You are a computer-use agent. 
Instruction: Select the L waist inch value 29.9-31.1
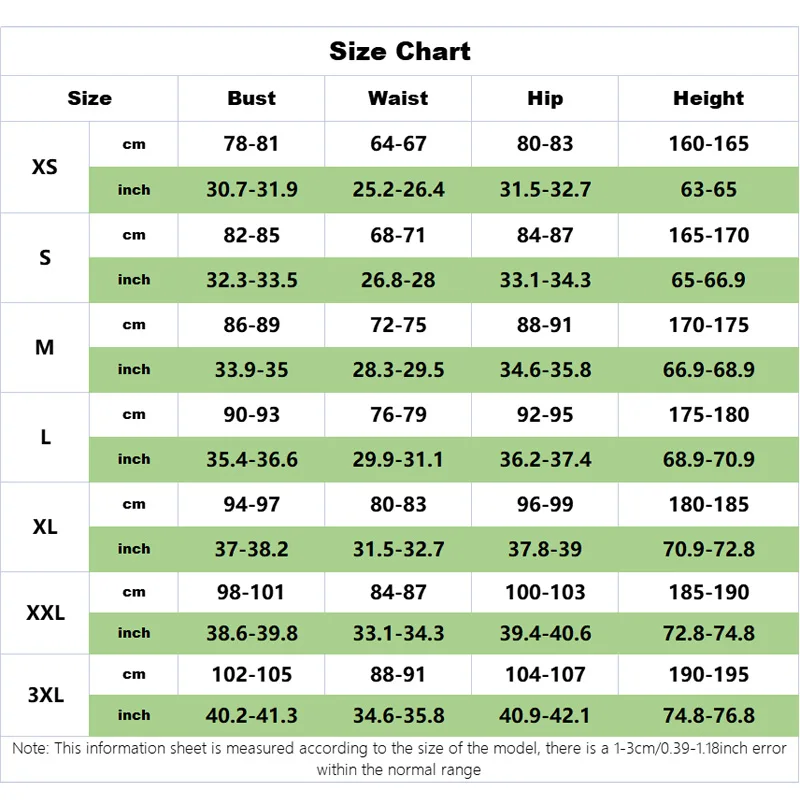click(x=398, y=459)
